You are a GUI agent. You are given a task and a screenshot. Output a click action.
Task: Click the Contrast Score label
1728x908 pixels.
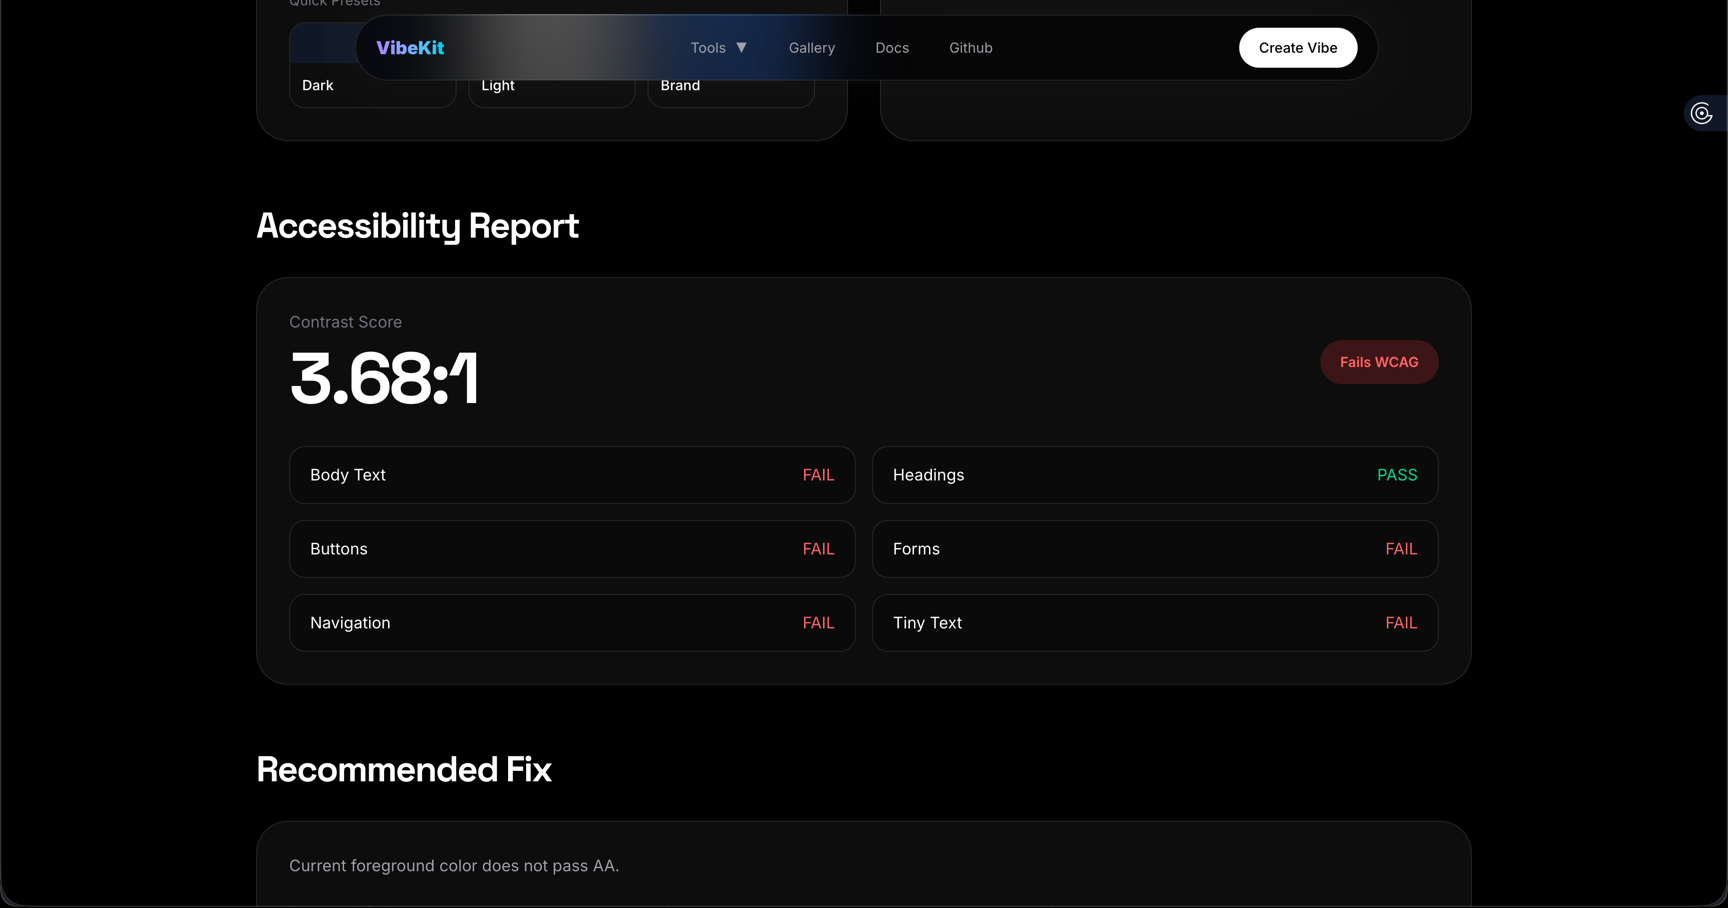click(x=345, y=322)
